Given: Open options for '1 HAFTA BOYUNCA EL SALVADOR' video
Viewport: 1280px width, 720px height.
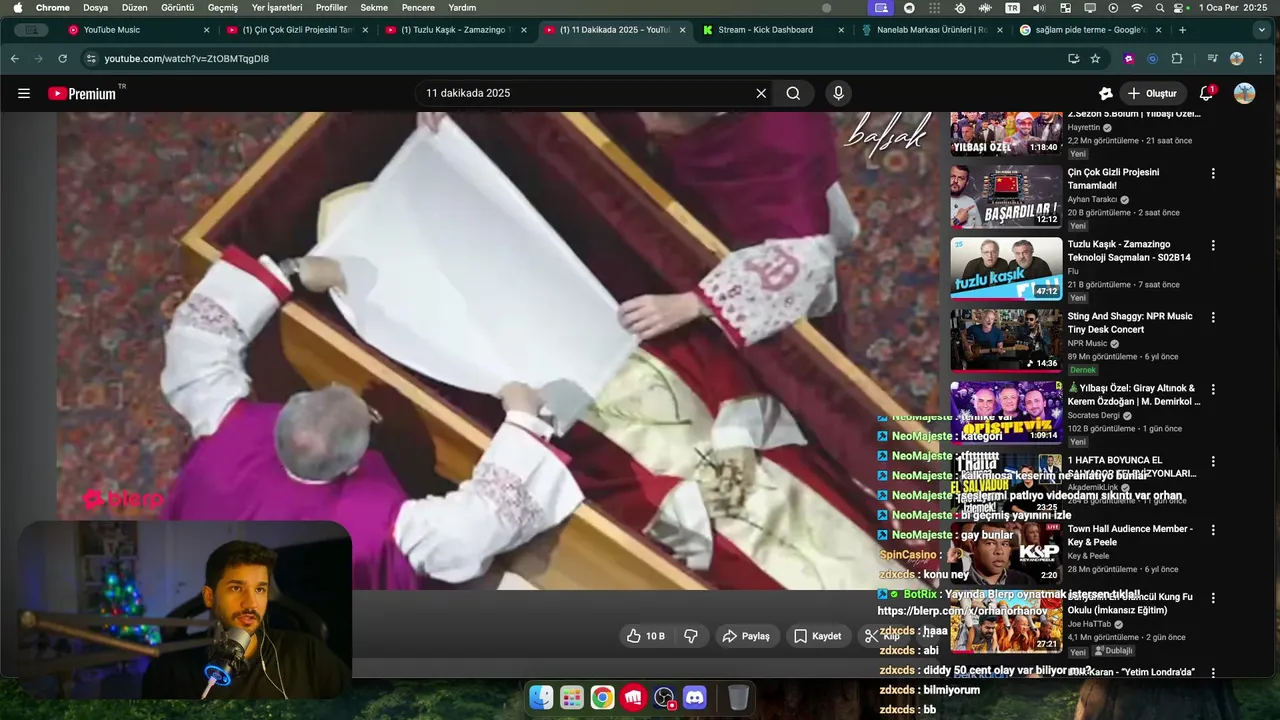Looking at the screenshot, I should pos(1213,461).
